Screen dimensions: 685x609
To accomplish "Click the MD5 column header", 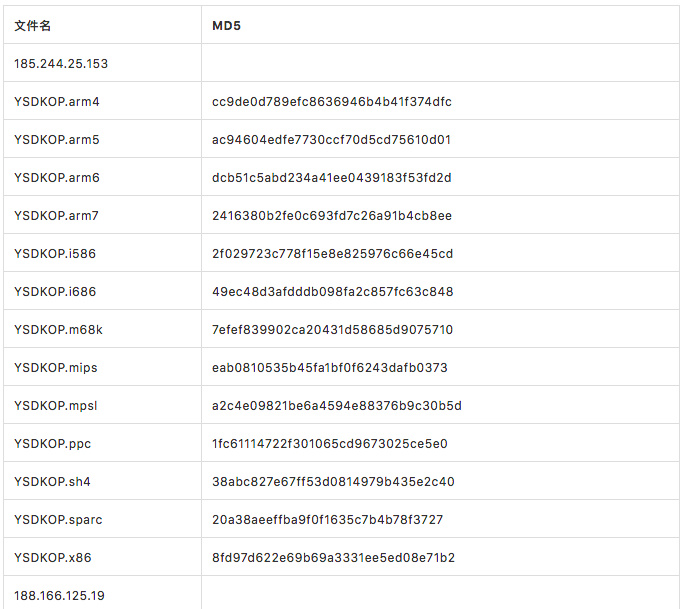I will tap(226, 26).
